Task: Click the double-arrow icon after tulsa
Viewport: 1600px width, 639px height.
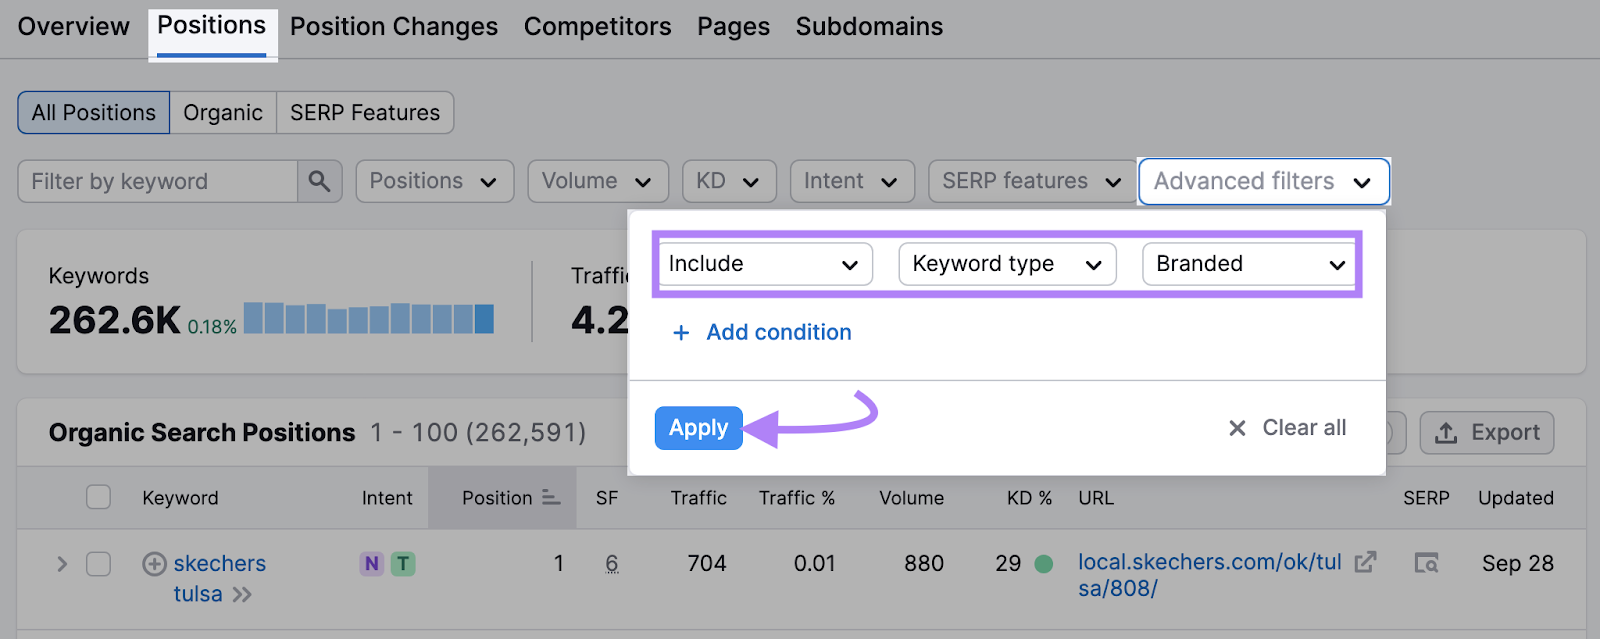Action: click(242, 595)
